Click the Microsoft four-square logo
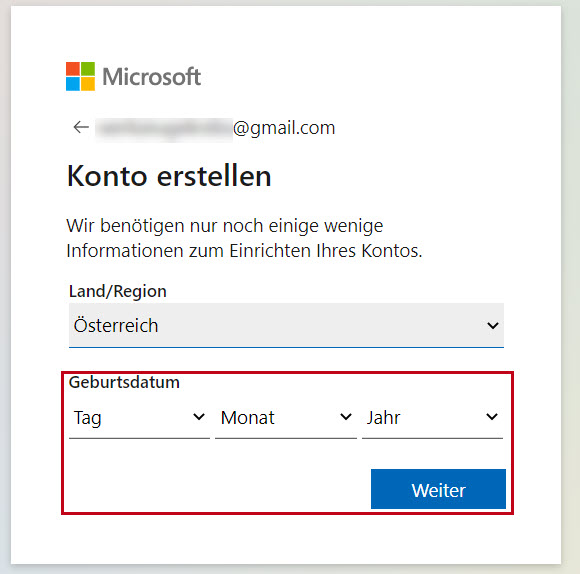The image size is (580, 574). click(80, 77)
